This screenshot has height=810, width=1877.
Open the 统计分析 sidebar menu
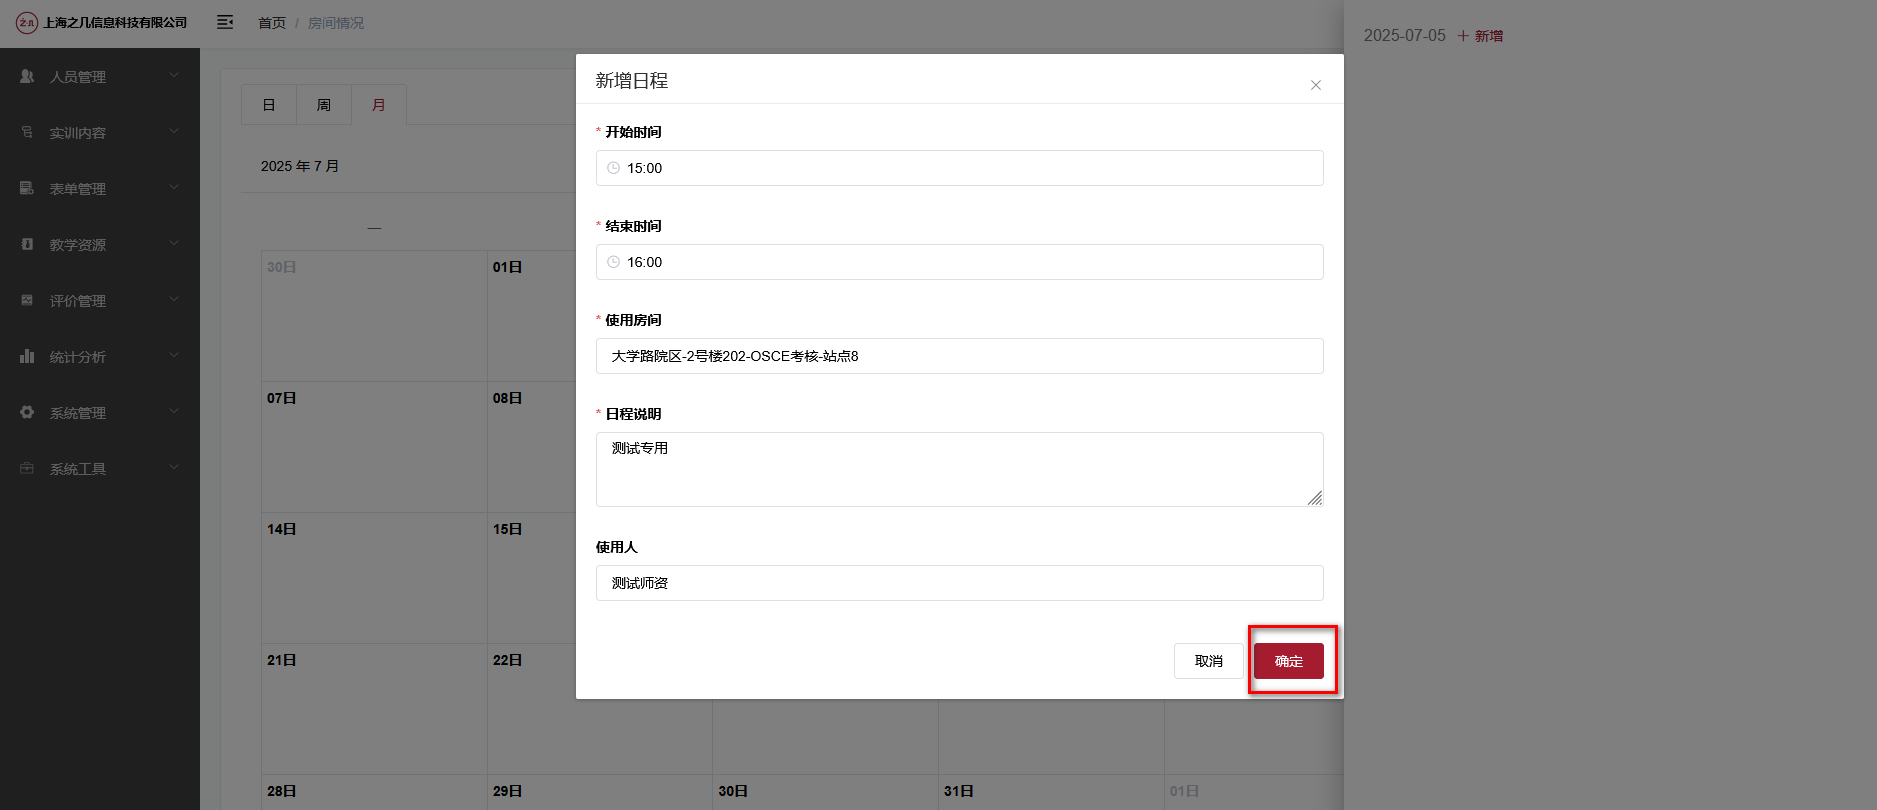[100, 356]
